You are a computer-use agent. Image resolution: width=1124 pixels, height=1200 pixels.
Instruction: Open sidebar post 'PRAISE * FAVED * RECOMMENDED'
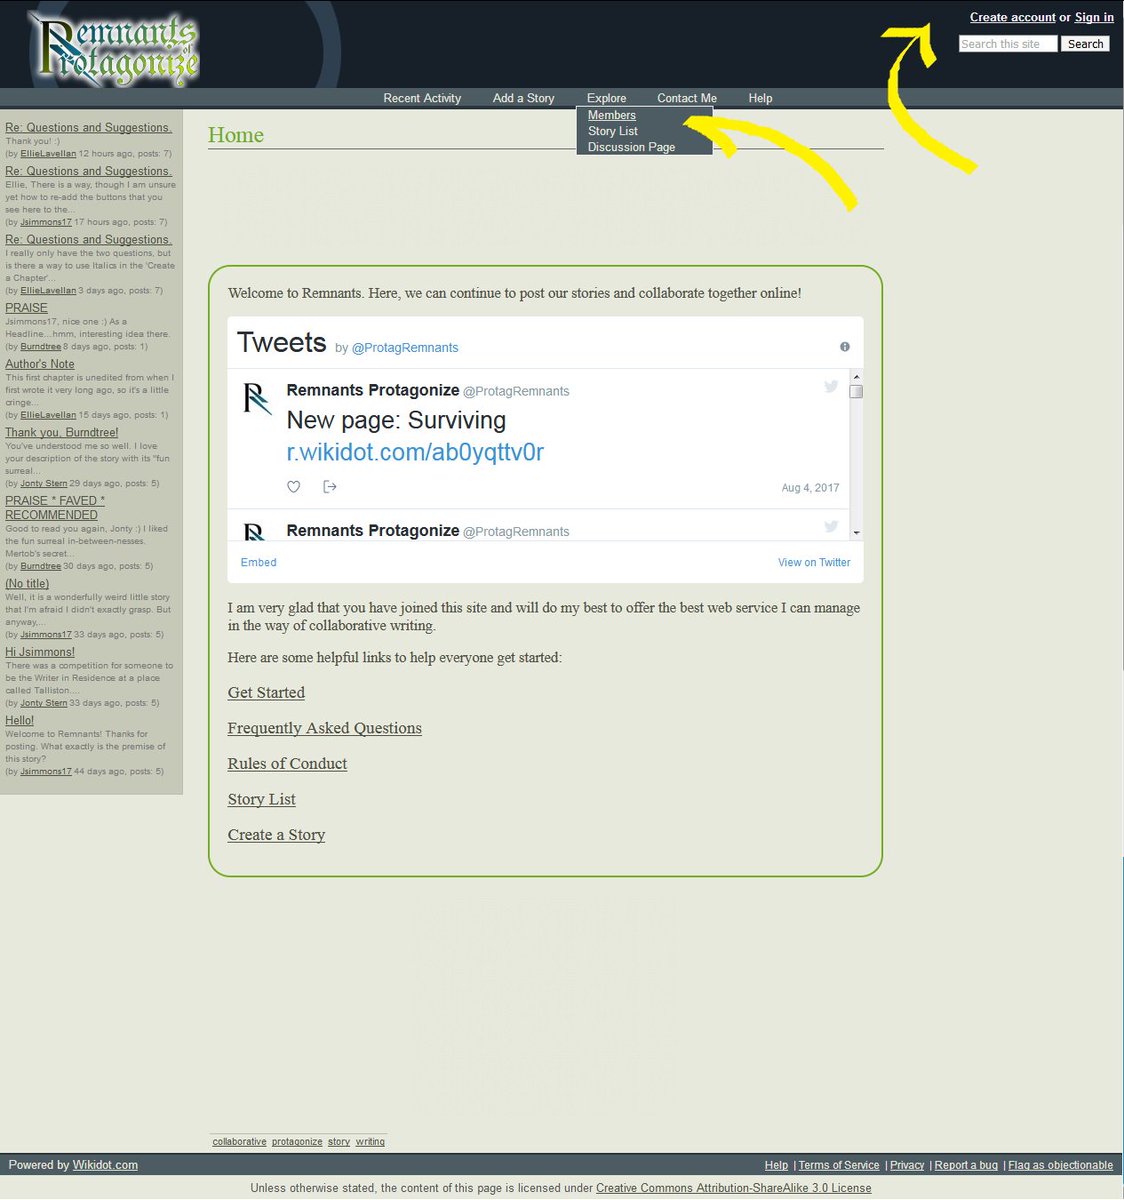(54, 508)
